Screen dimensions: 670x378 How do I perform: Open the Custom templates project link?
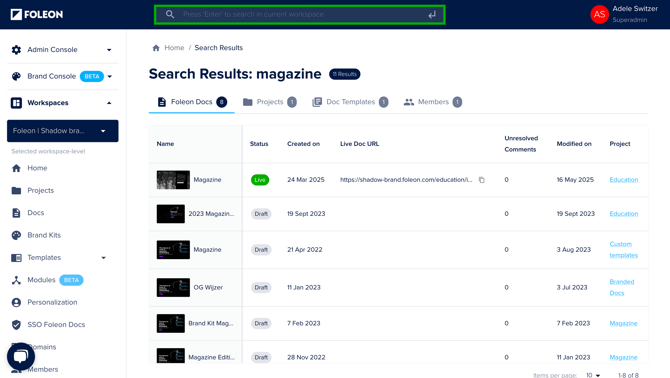[x=623, y=250]
